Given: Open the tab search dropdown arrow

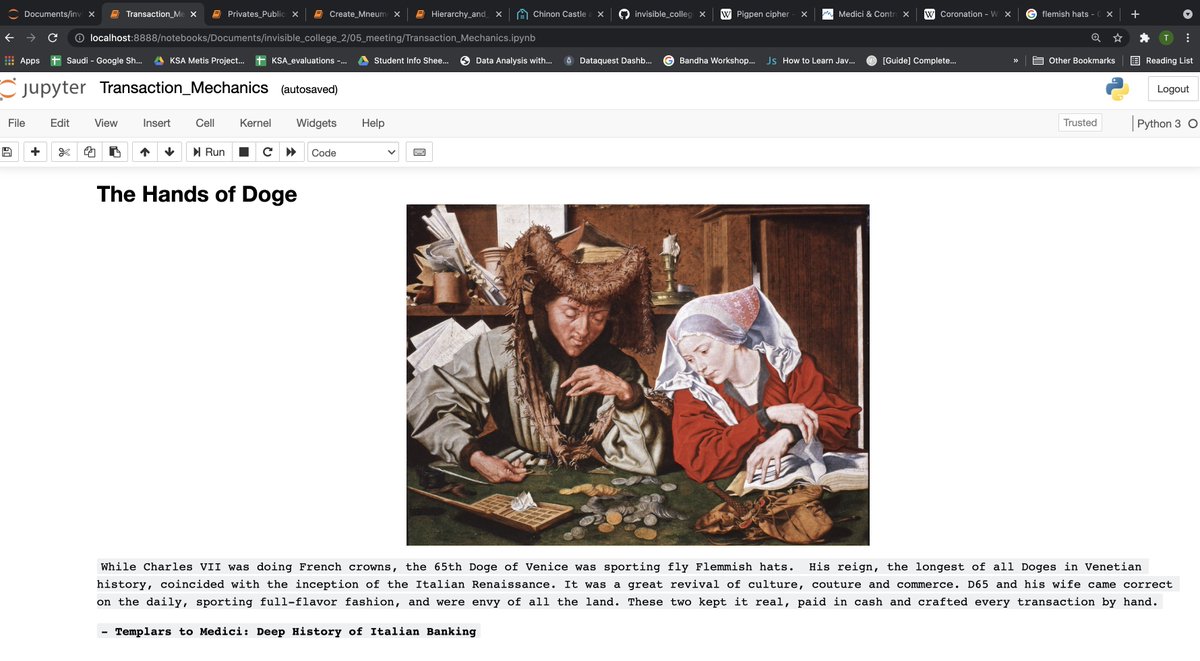Looking at the screenshot, I should tap(1187, 14).
